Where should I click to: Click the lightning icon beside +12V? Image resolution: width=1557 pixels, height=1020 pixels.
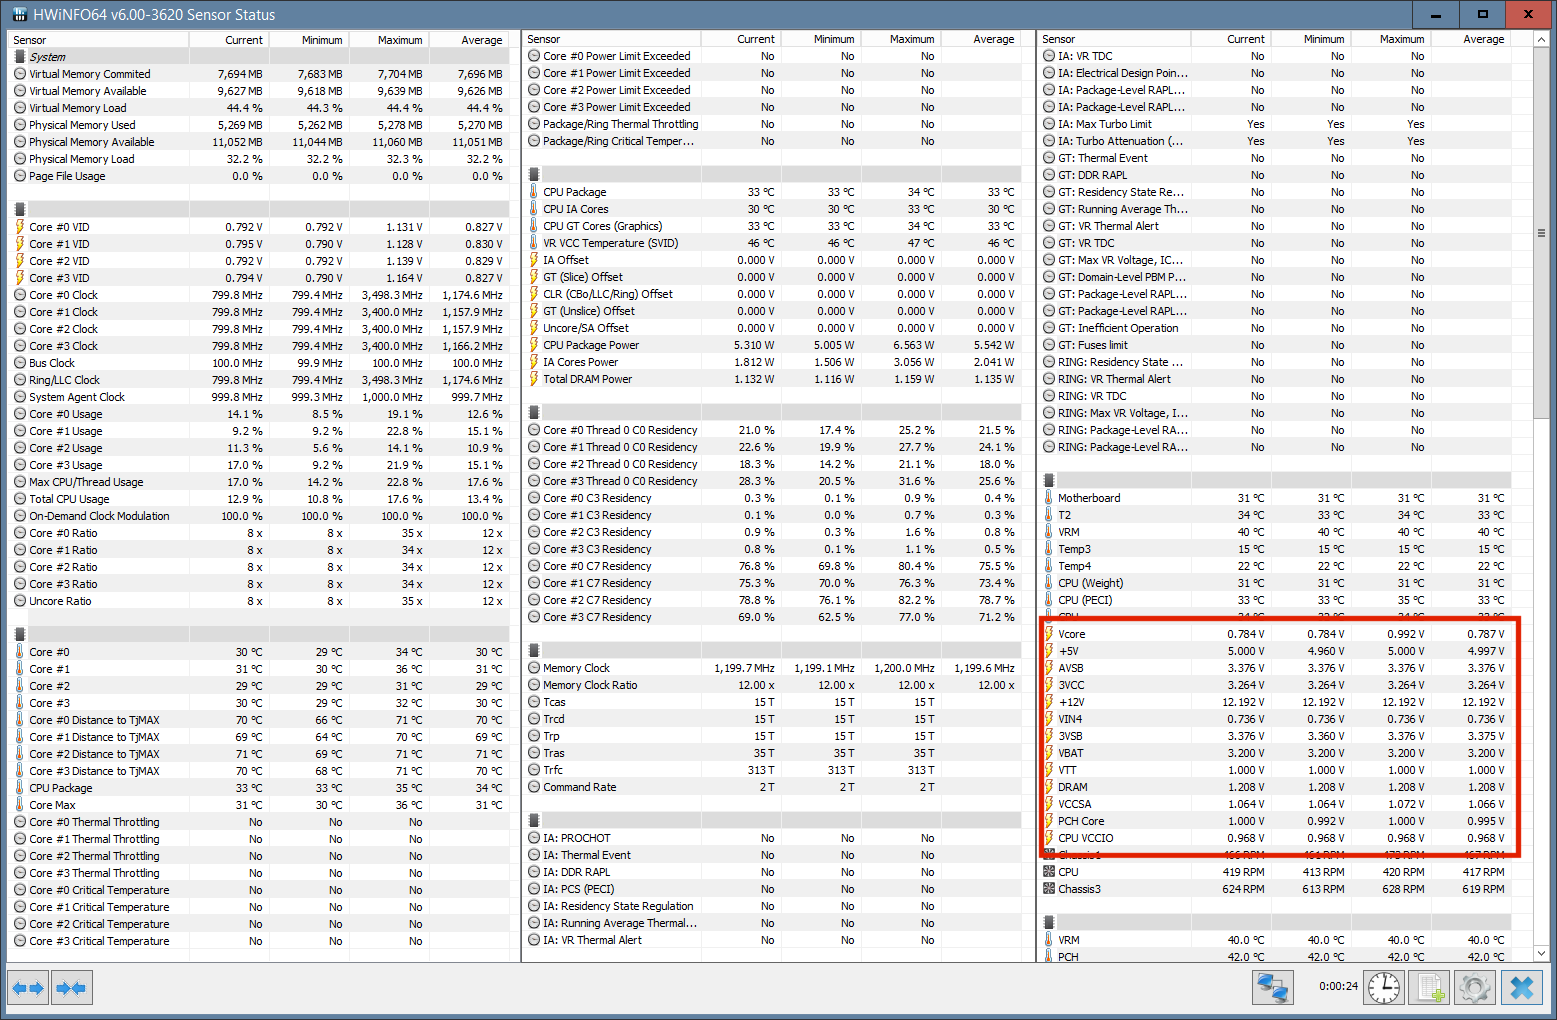1049,702
